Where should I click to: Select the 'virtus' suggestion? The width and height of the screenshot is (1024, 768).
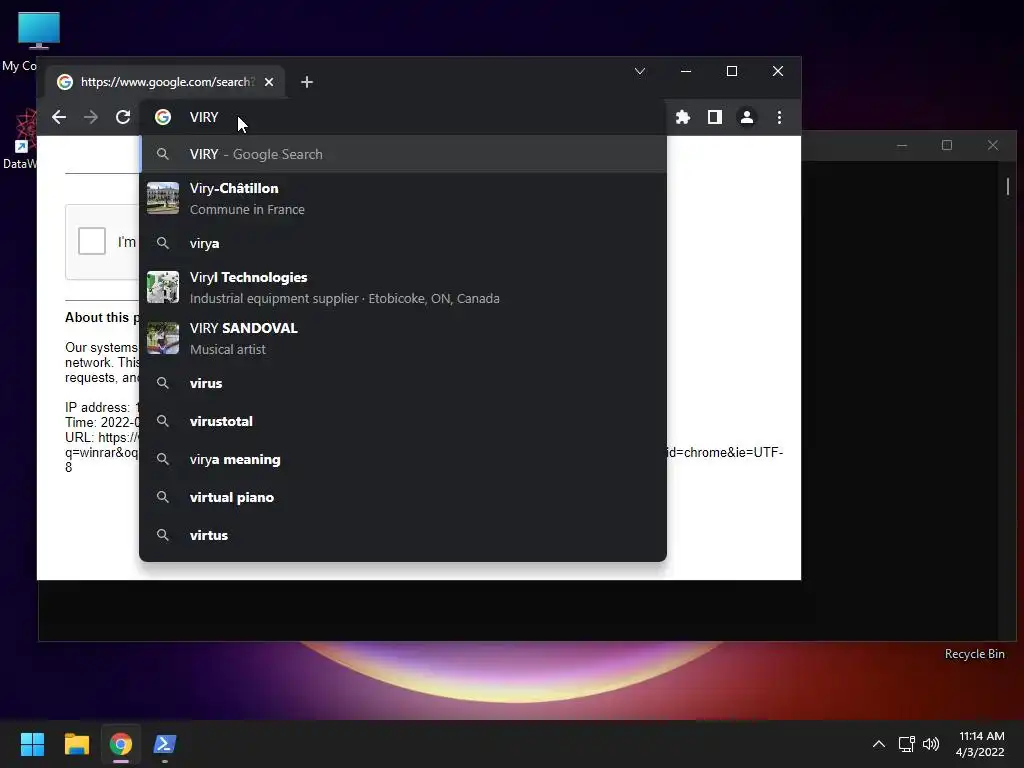point(403,535)
